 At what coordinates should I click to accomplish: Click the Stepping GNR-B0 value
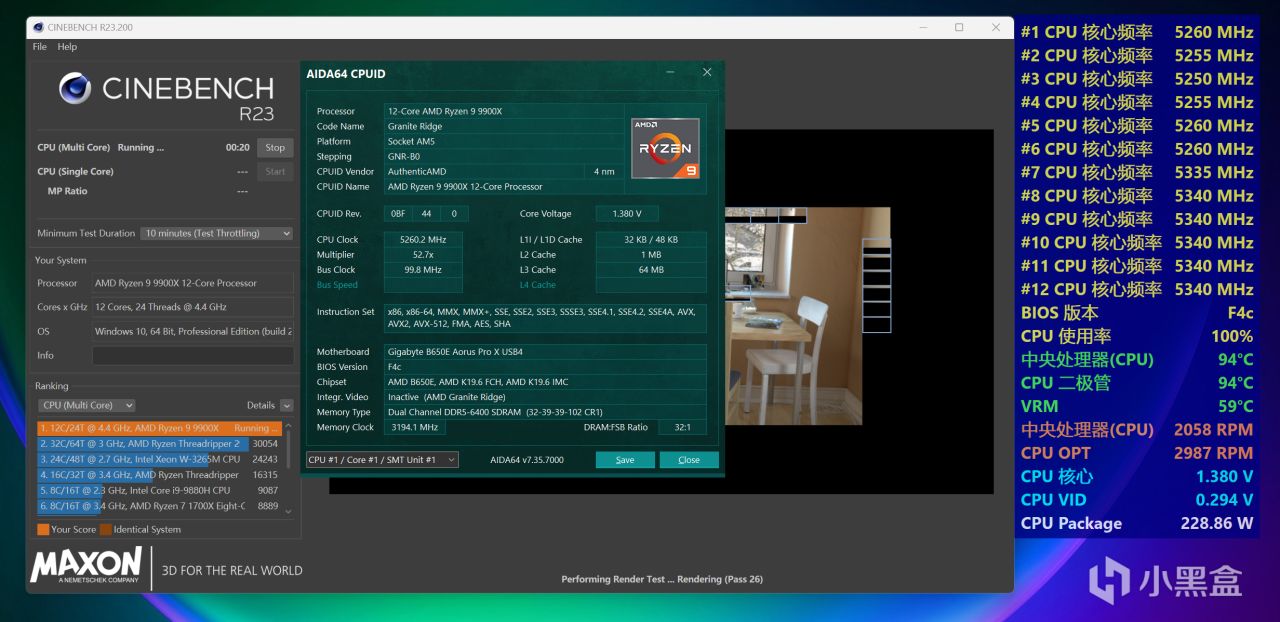click(x=505, y=156)
